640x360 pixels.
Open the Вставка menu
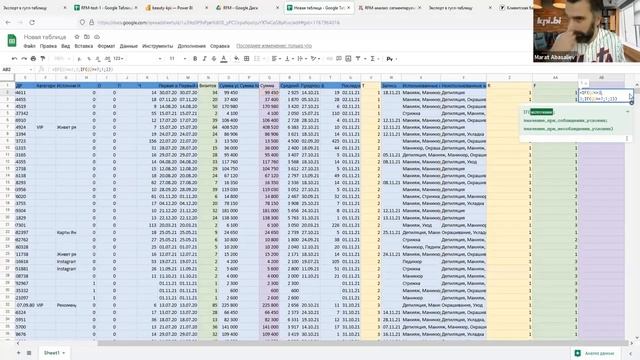tap(84, 46)
